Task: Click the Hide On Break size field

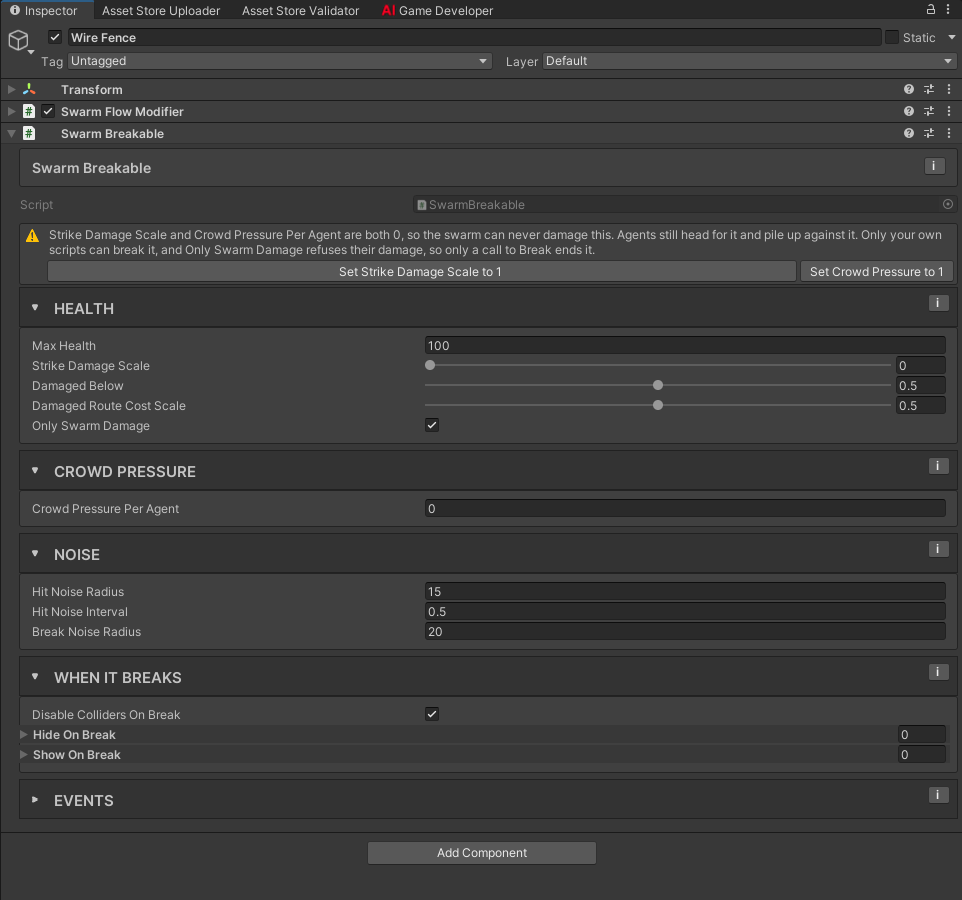Action: 922,734
